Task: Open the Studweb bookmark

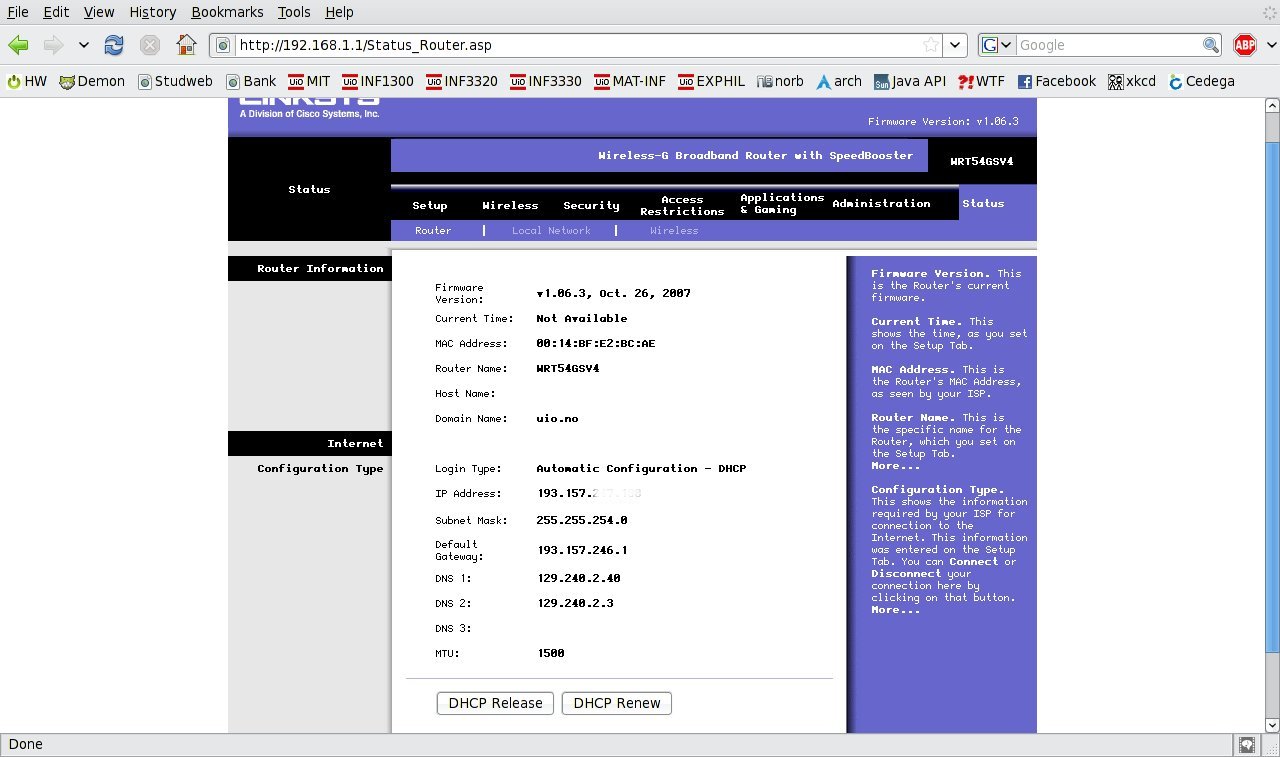Action: point(175,81)
